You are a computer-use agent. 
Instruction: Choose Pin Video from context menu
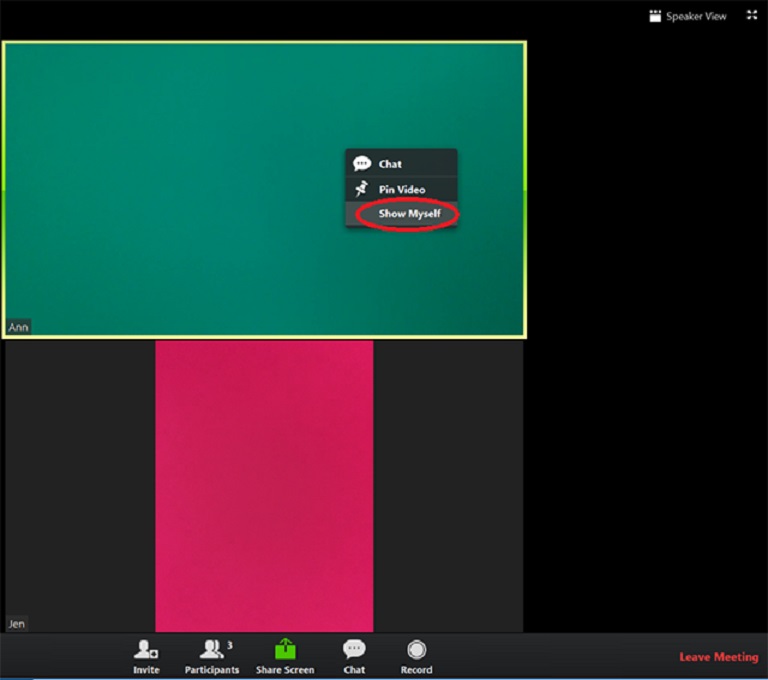point(401,189)
